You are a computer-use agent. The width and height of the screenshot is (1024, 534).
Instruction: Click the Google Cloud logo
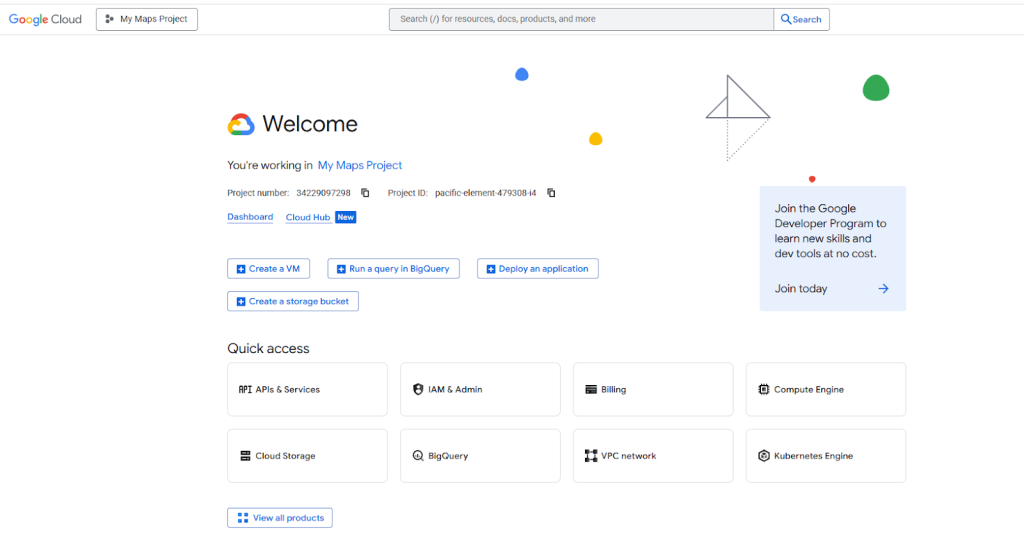coord(45,19)
